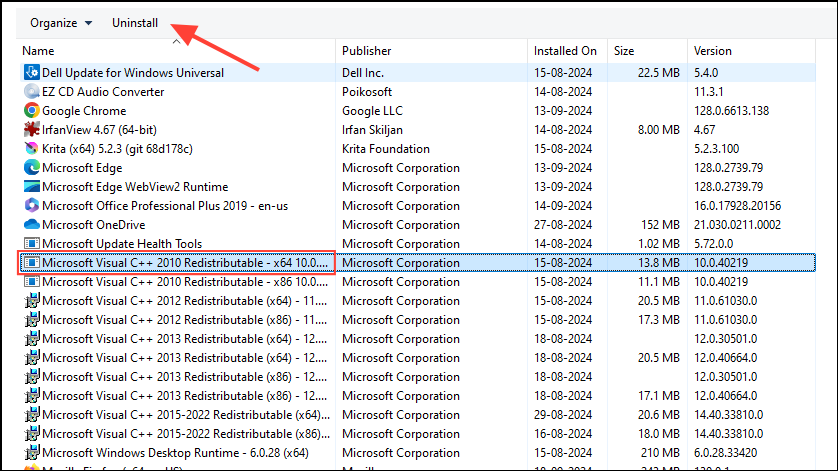The height and width of the screenshot is (471, 838).
Task: Sort the list by Name column header
Action: pyautogui.click(x=38, y=51)
